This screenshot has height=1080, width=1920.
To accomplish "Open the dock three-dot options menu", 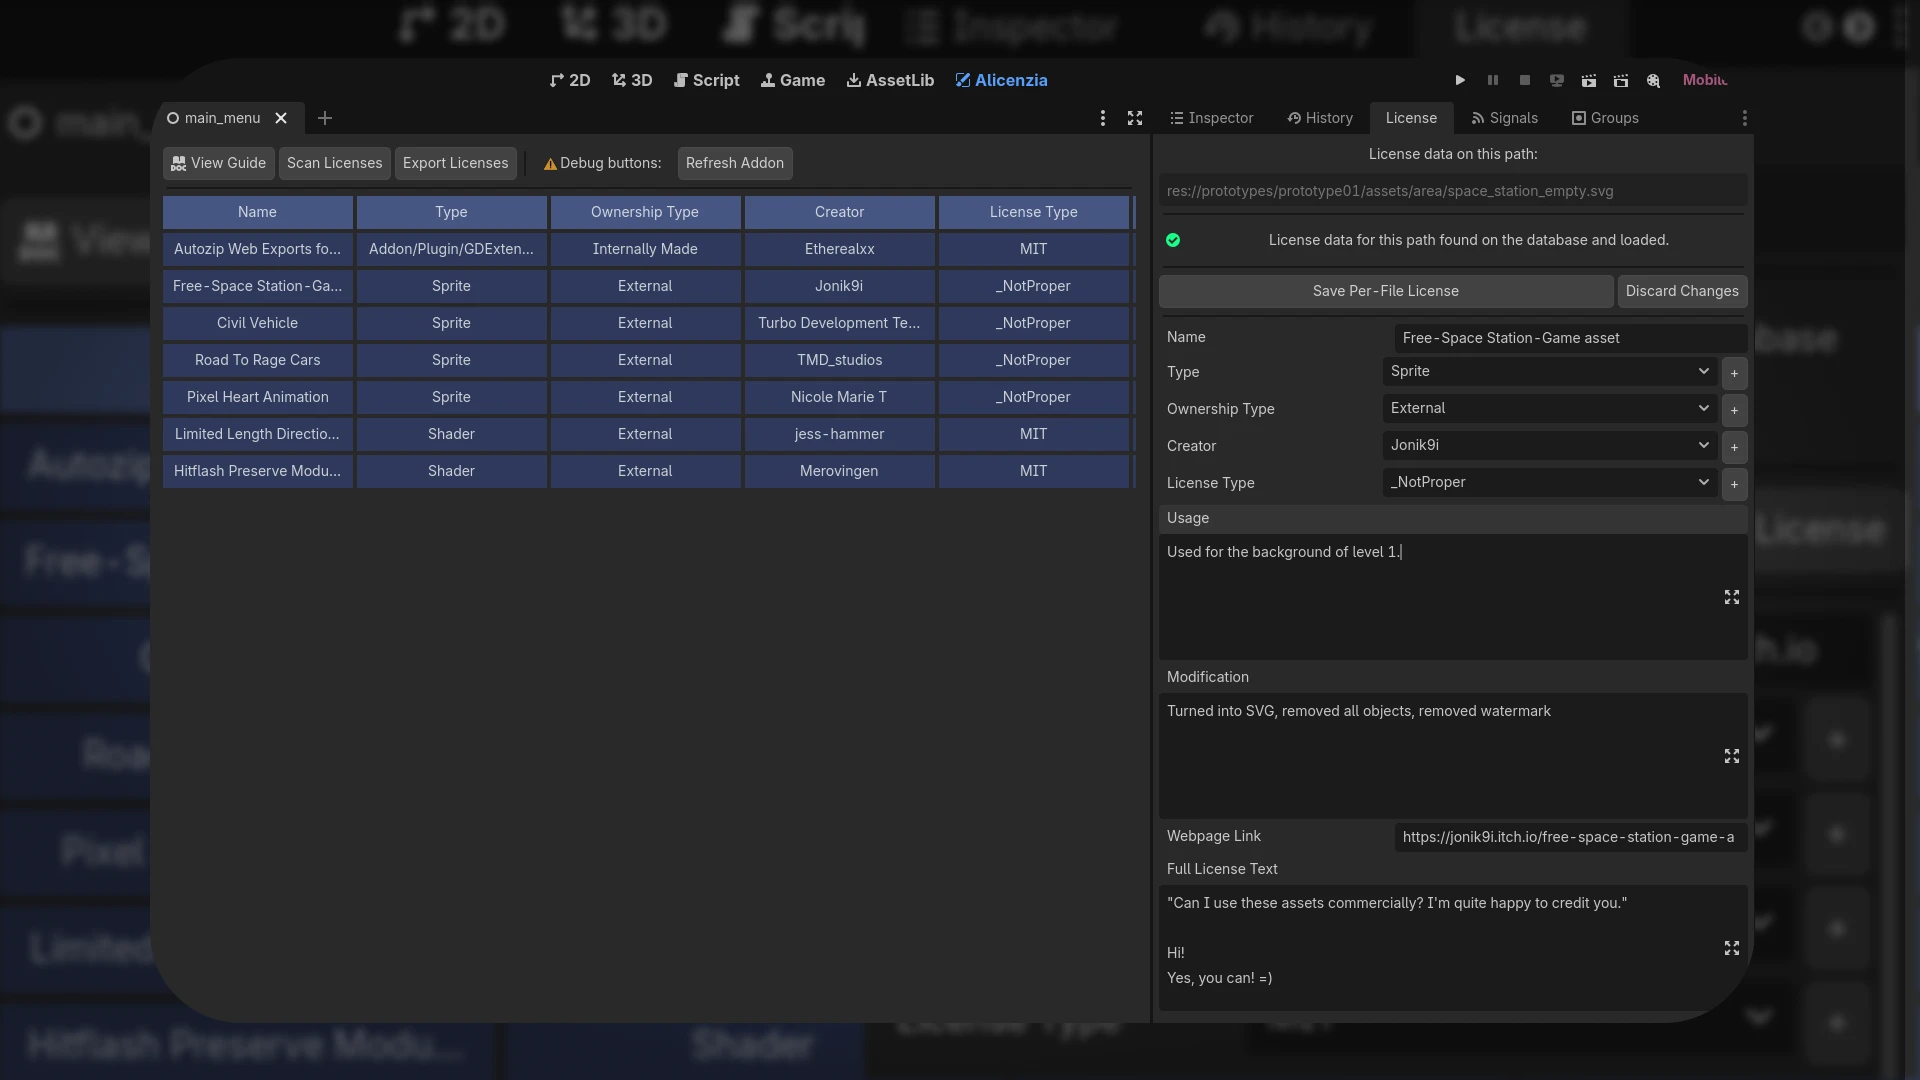I will pyautogui.click(x=1745, y=118).
